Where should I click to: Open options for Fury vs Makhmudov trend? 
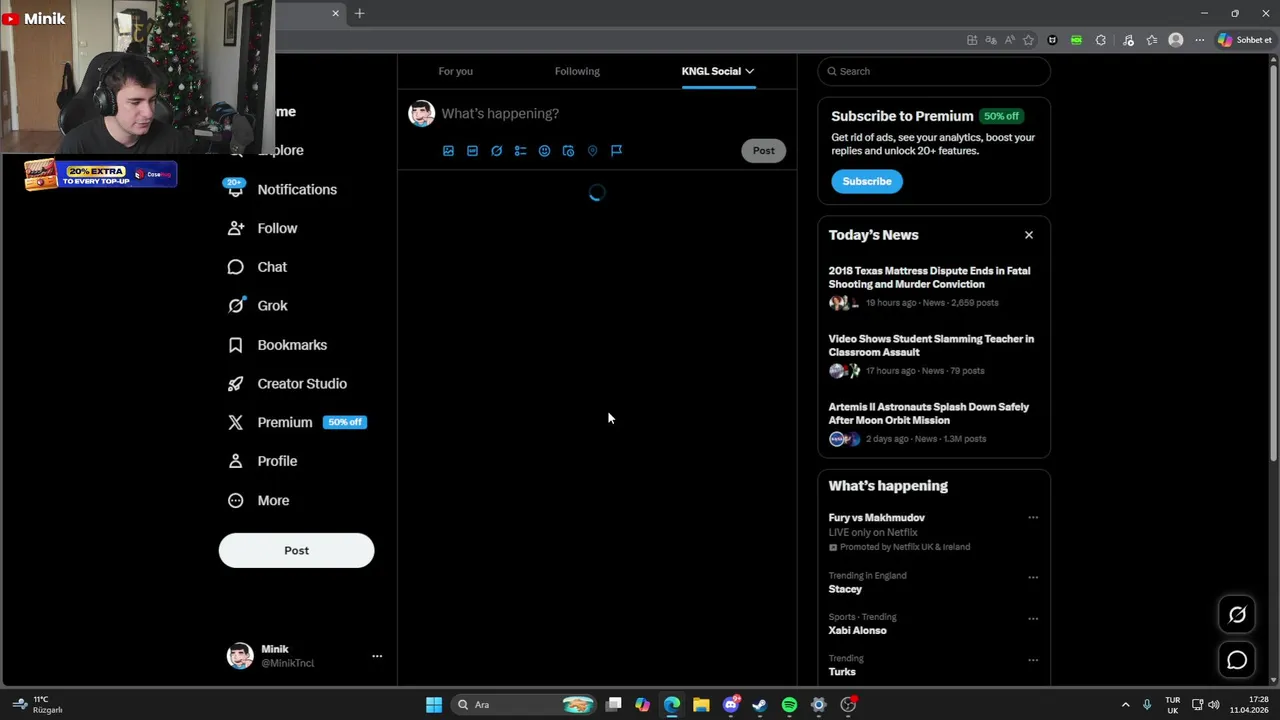coord(1033,518)
